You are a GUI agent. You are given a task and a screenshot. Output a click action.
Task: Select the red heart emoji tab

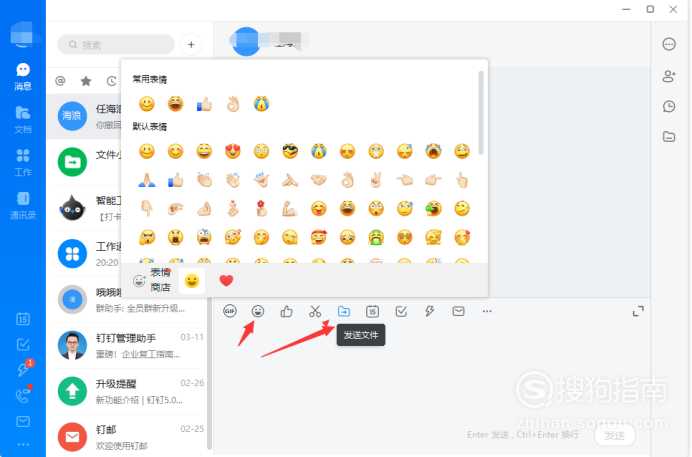[226, 281]
